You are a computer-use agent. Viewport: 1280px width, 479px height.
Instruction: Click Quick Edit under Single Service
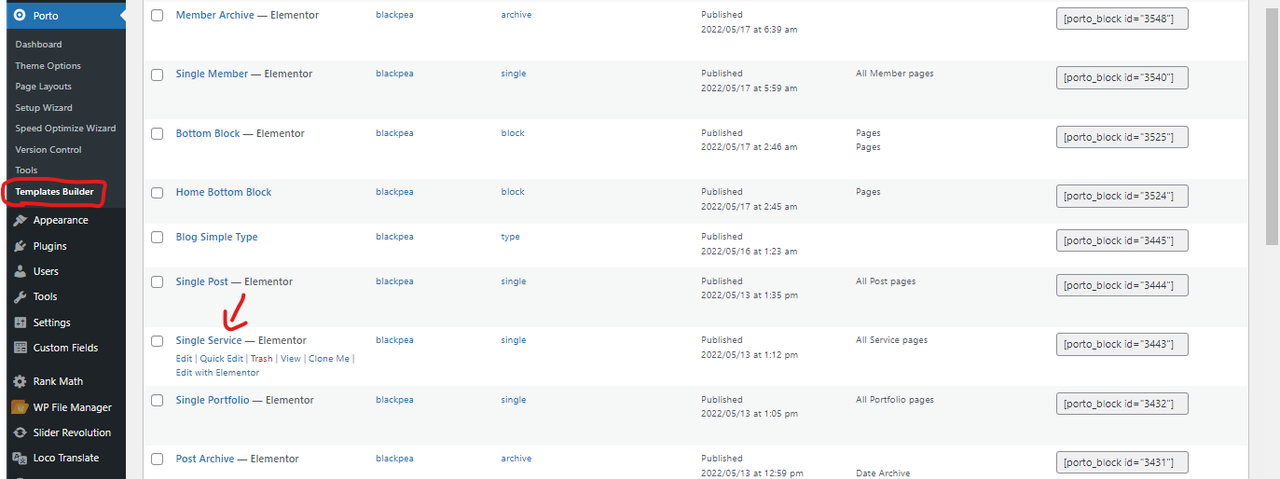click(x=221, y=359)
